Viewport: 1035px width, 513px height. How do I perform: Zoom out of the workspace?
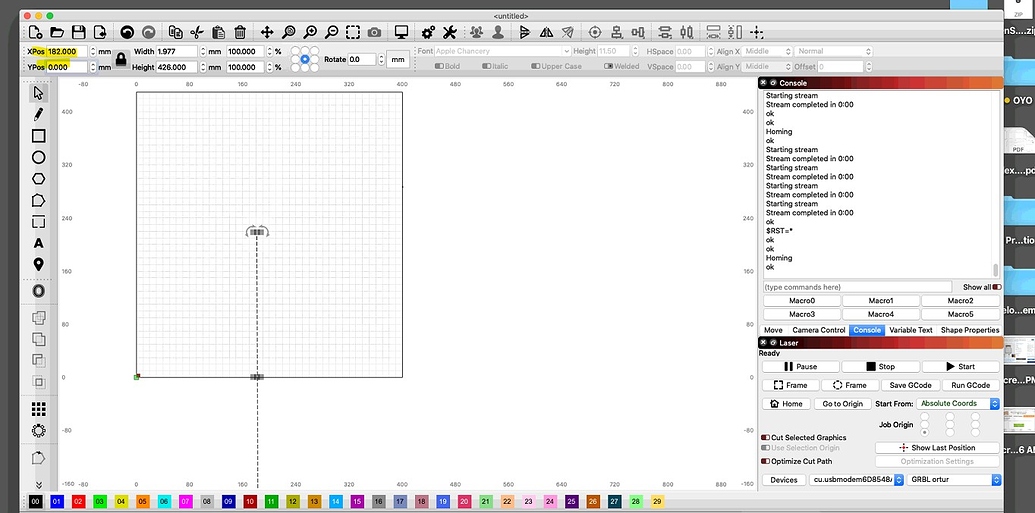(x=332, y=32)
